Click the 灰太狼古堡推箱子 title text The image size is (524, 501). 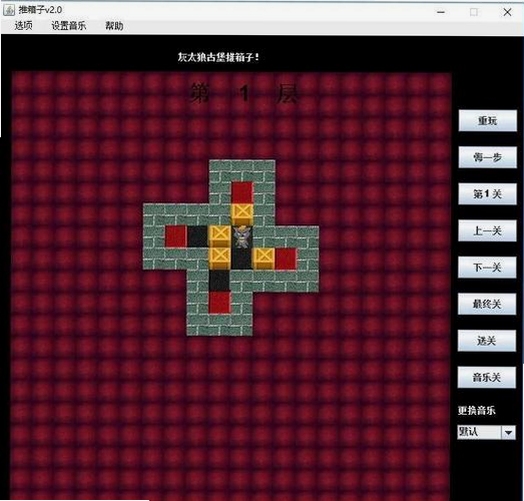click(219, 57)
